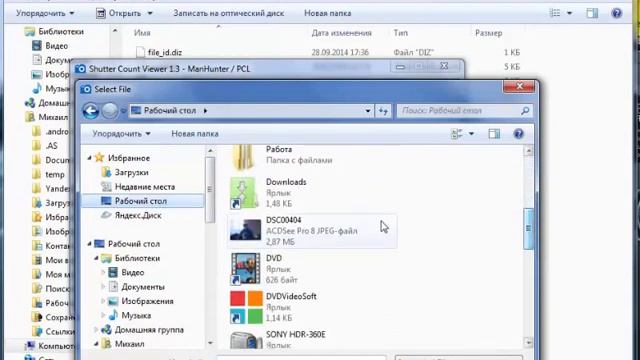Click file list scrollbar down arrow
The image size is (640, 360).
(529, 342)
